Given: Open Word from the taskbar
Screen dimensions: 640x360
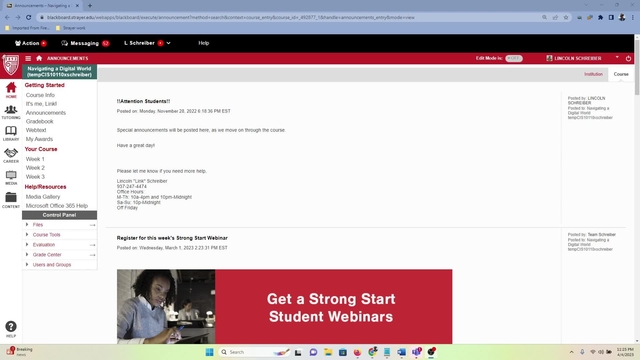Looking at the screenshot, I should point(402,352).
